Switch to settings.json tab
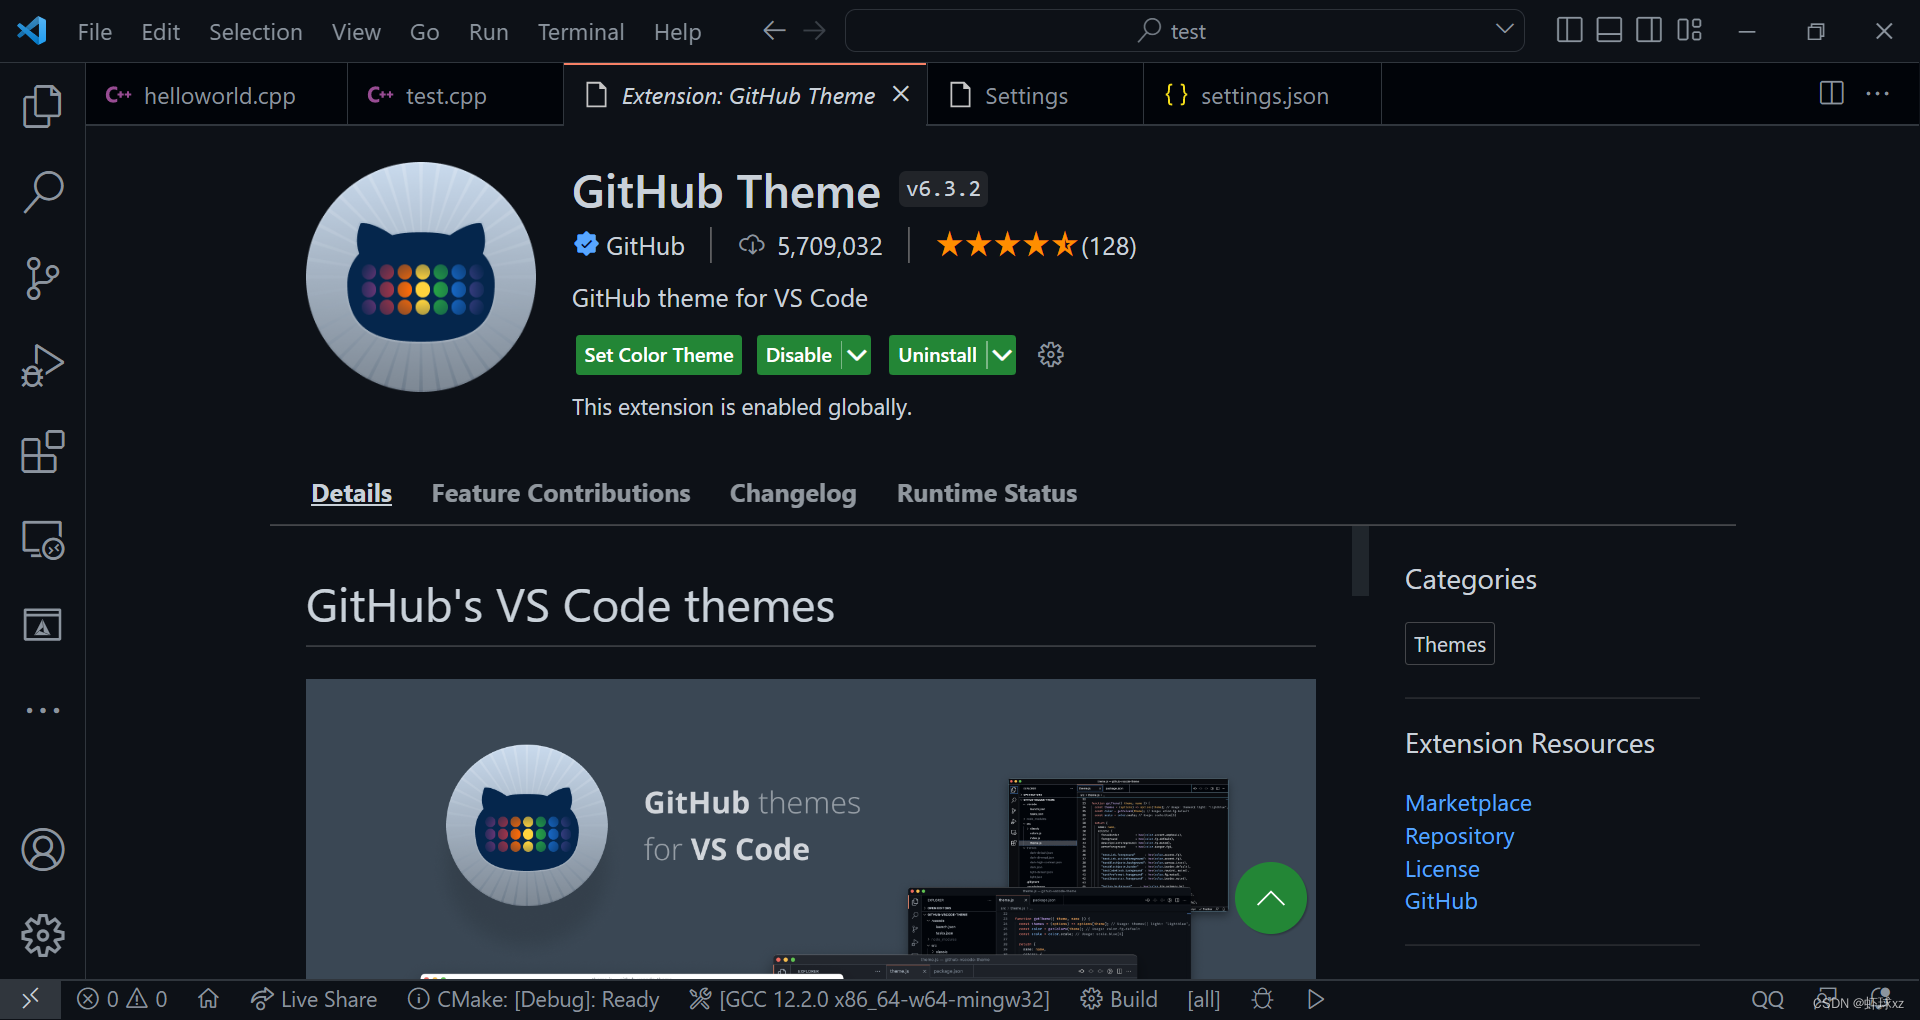The height and width of the screenshot is (1020, 1920). pos(1262,95)
